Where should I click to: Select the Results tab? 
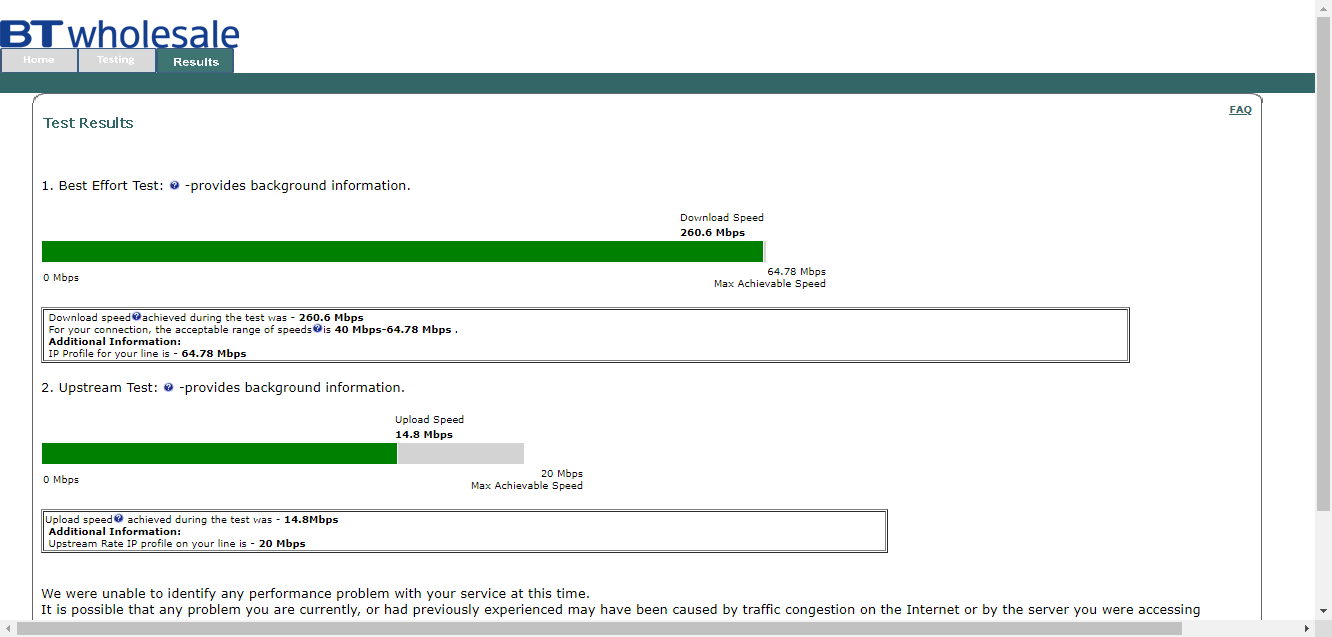tap(195, 62)
